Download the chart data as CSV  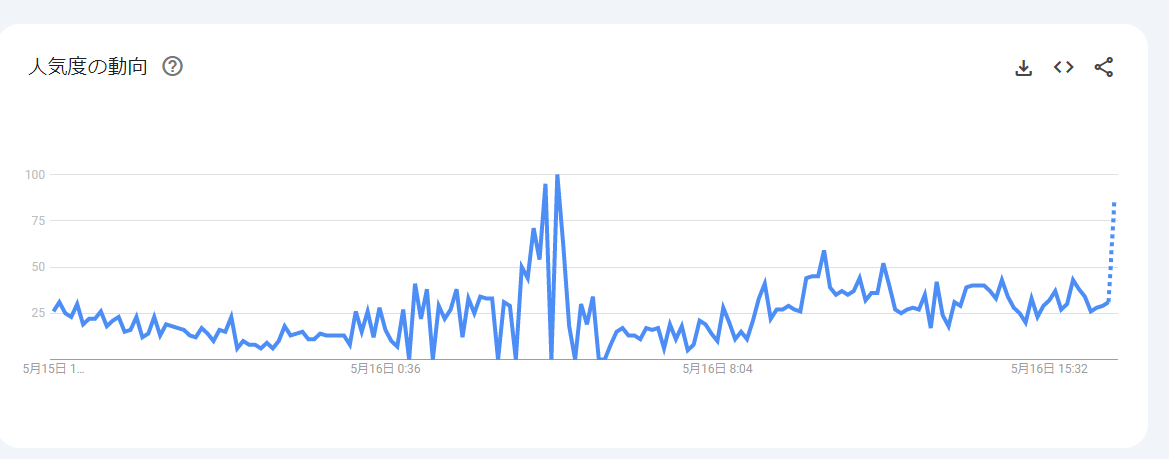1023,68
